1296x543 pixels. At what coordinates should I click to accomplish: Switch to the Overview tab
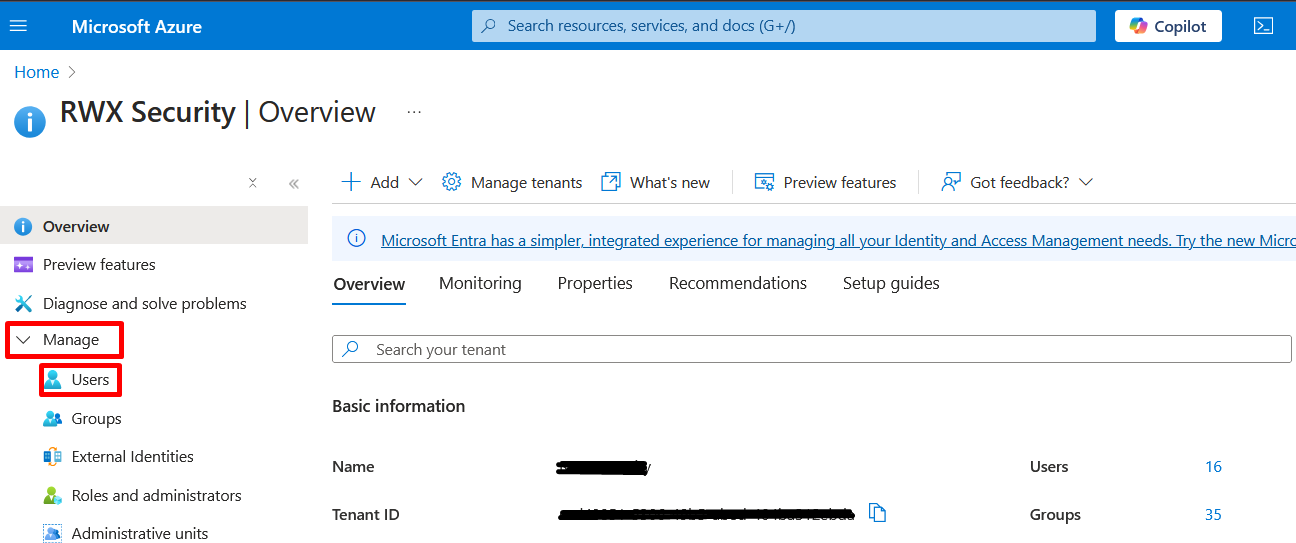pyautogui.click(x=369, y=284)
